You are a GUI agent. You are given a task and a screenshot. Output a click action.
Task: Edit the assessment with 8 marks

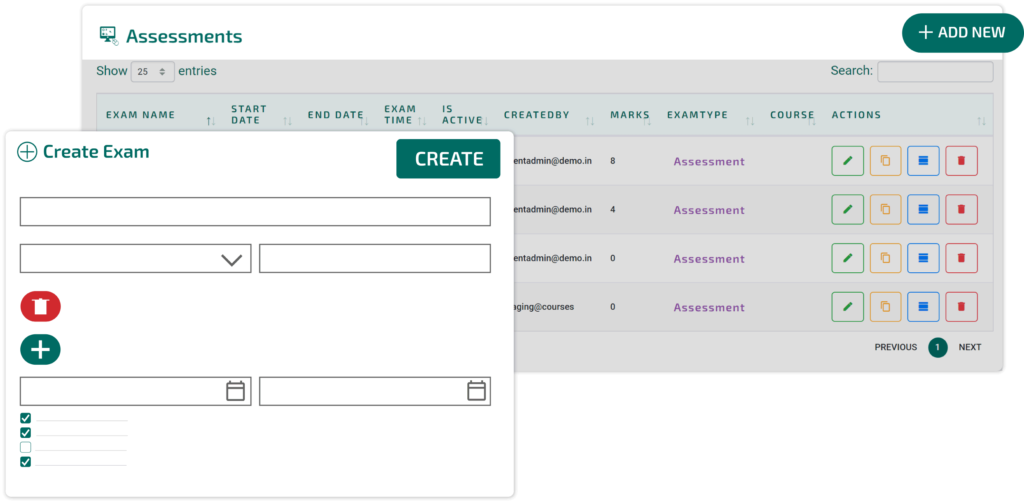848,161
